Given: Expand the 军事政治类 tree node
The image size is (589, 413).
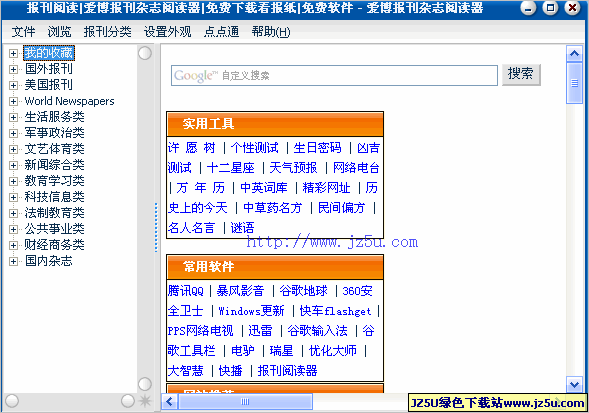Looking at the screenshot, I should 13,133.
